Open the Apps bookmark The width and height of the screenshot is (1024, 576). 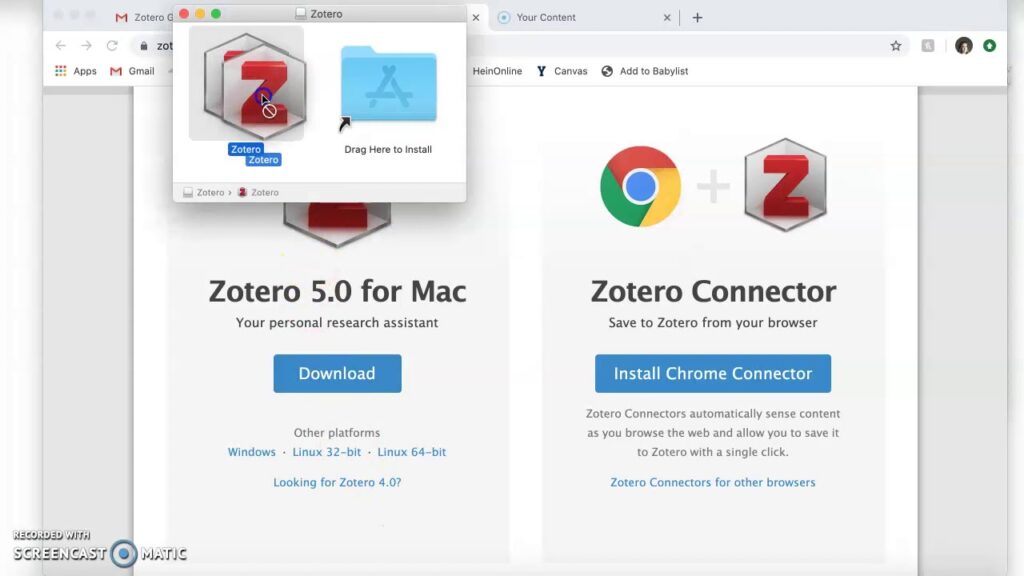coord(76,71)
